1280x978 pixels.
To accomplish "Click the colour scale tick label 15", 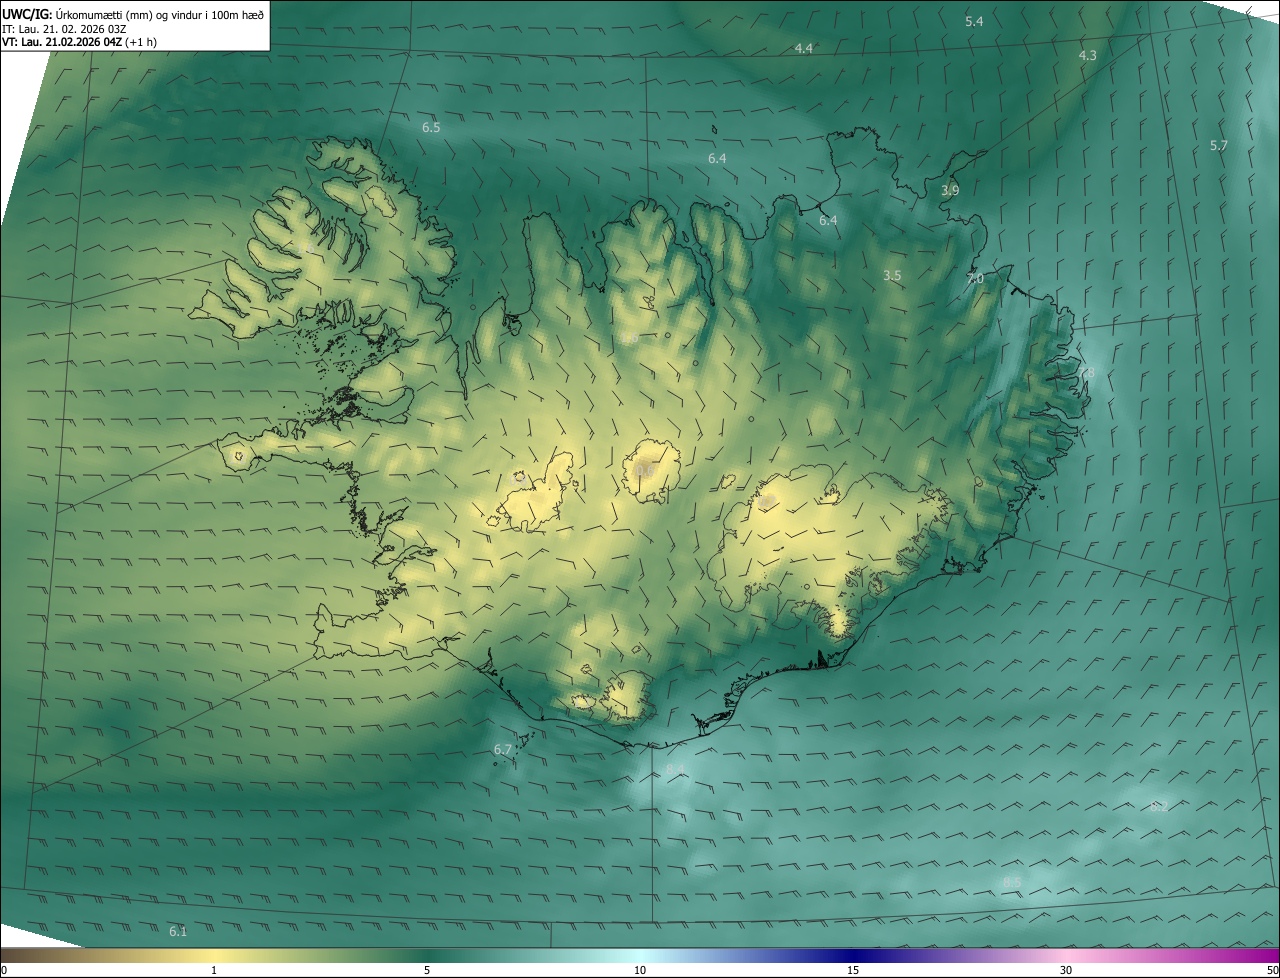I will [853, 970].
